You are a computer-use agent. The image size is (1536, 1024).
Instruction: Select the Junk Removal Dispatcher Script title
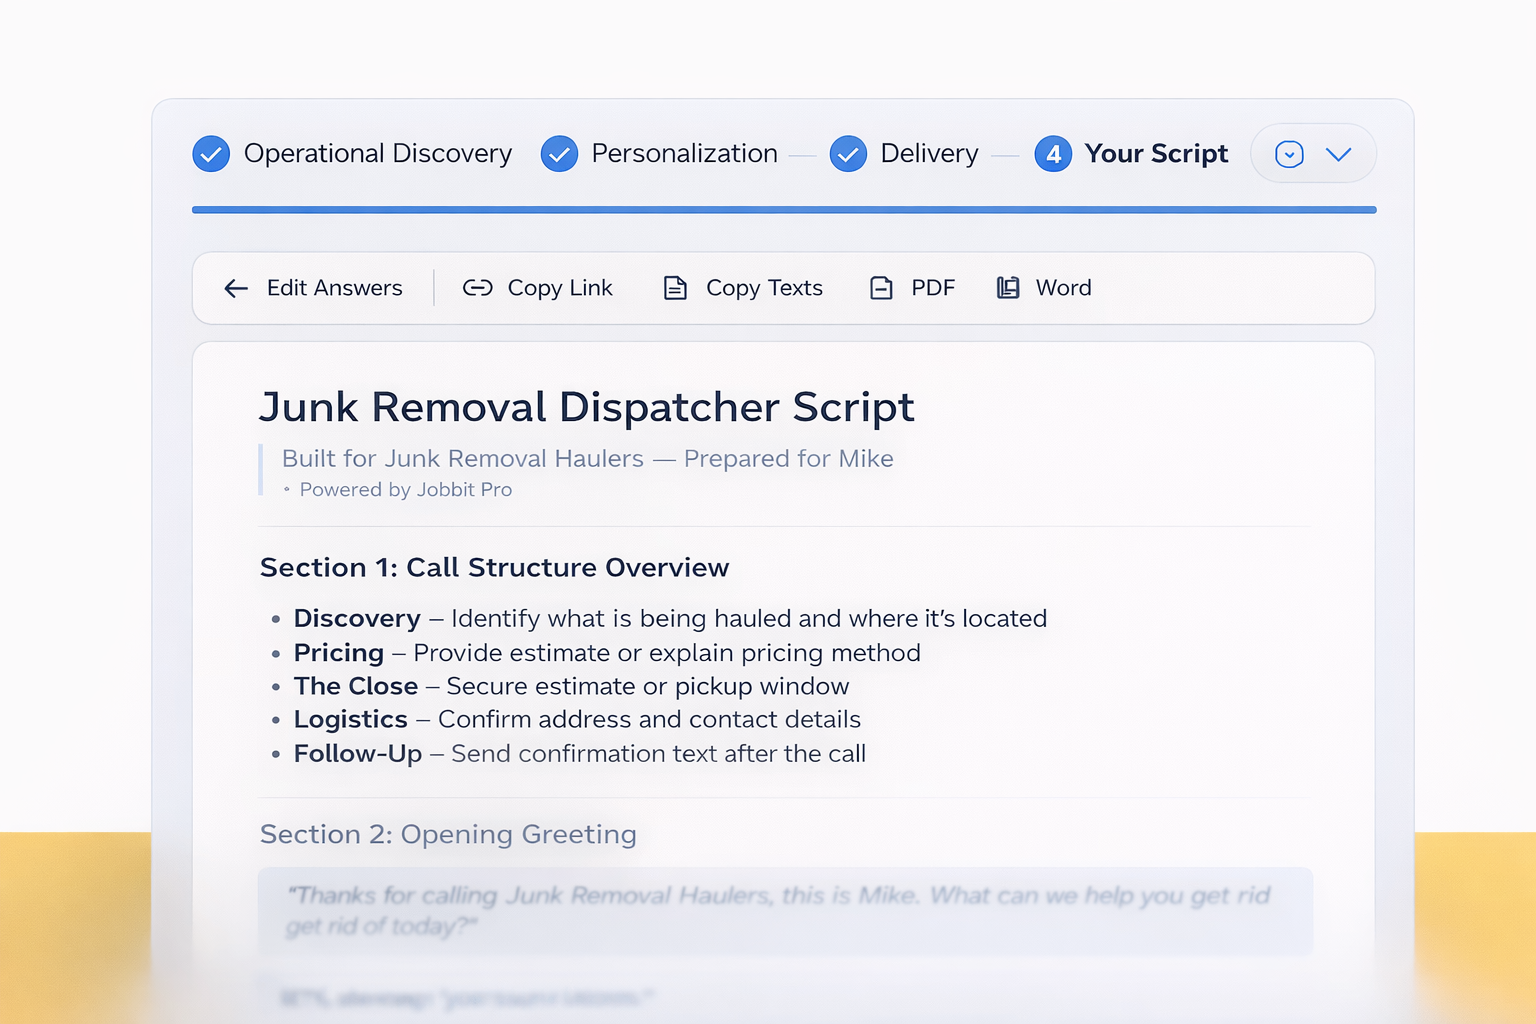click(x=586, y=407)
